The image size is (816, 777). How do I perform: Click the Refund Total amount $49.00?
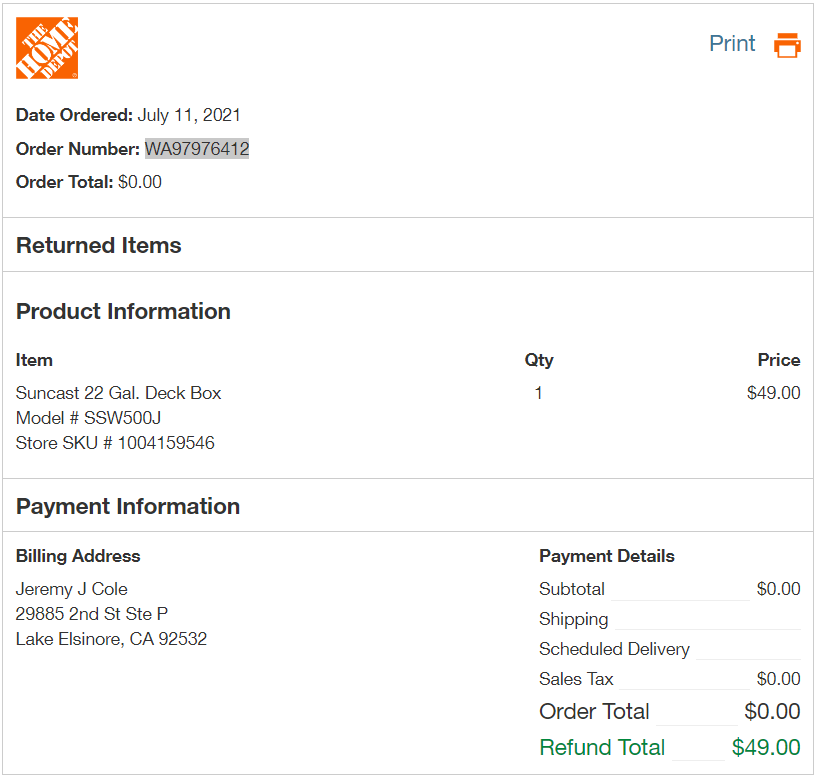[766, 747]
